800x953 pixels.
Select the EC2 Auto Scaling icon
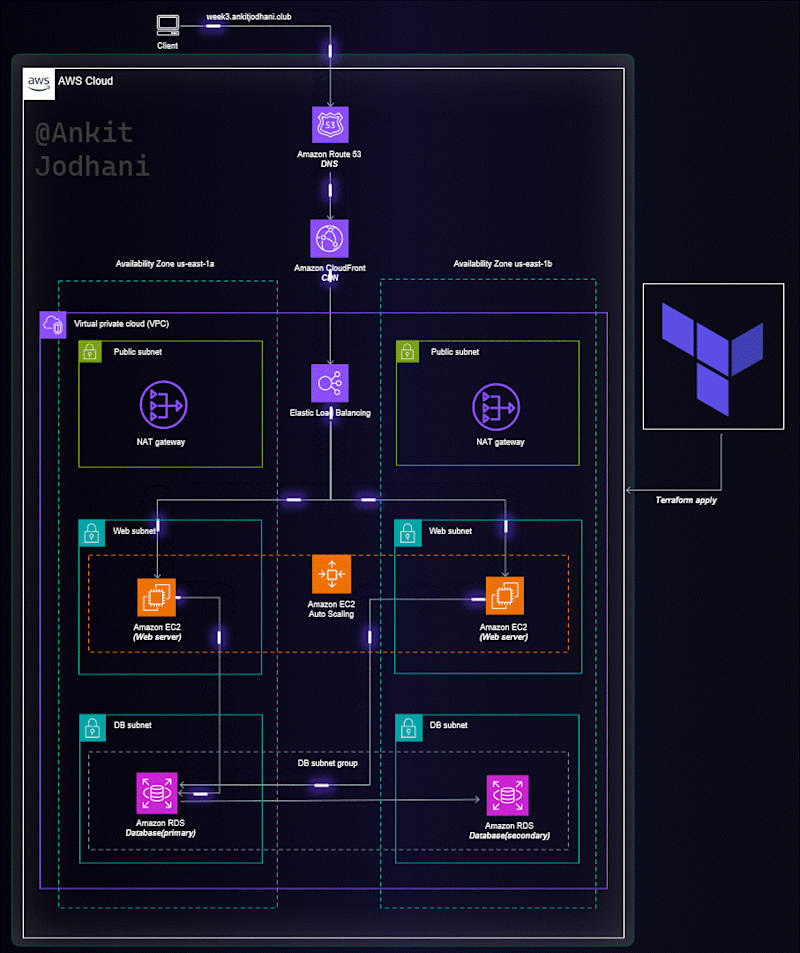coord(331,574)
